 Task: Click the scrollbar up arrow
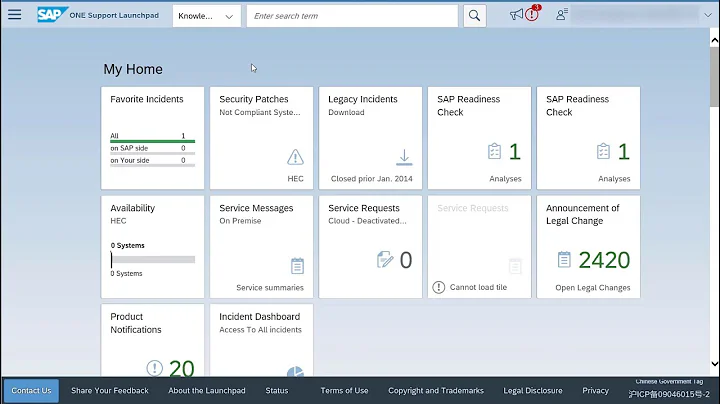click(714, 40)
